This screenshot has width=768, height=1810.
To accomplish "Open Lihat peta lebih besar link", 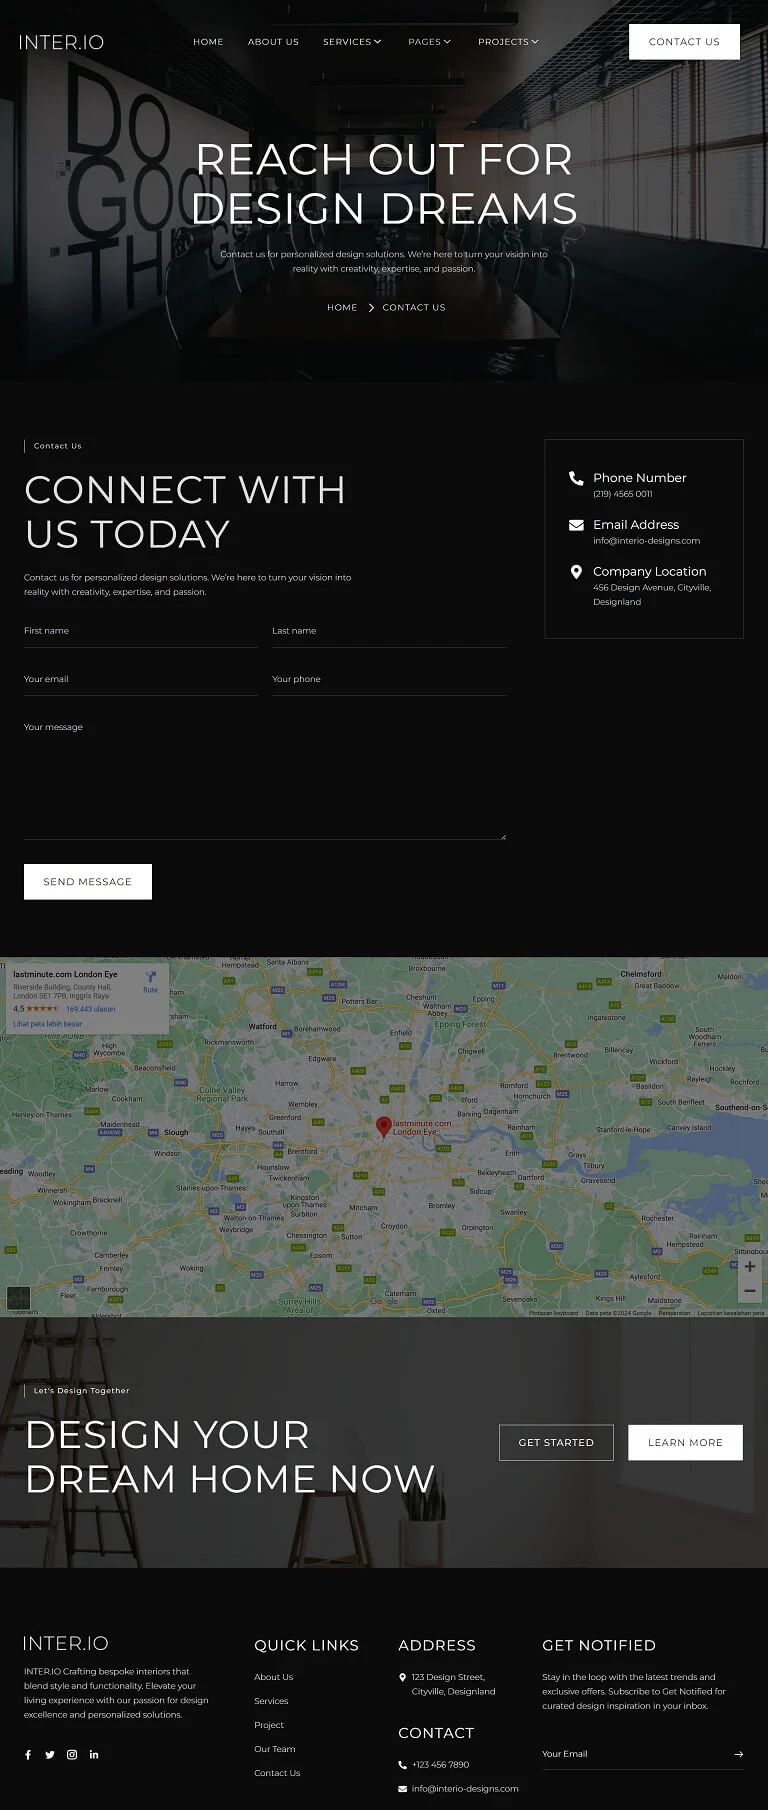I will click(48, 1024).
